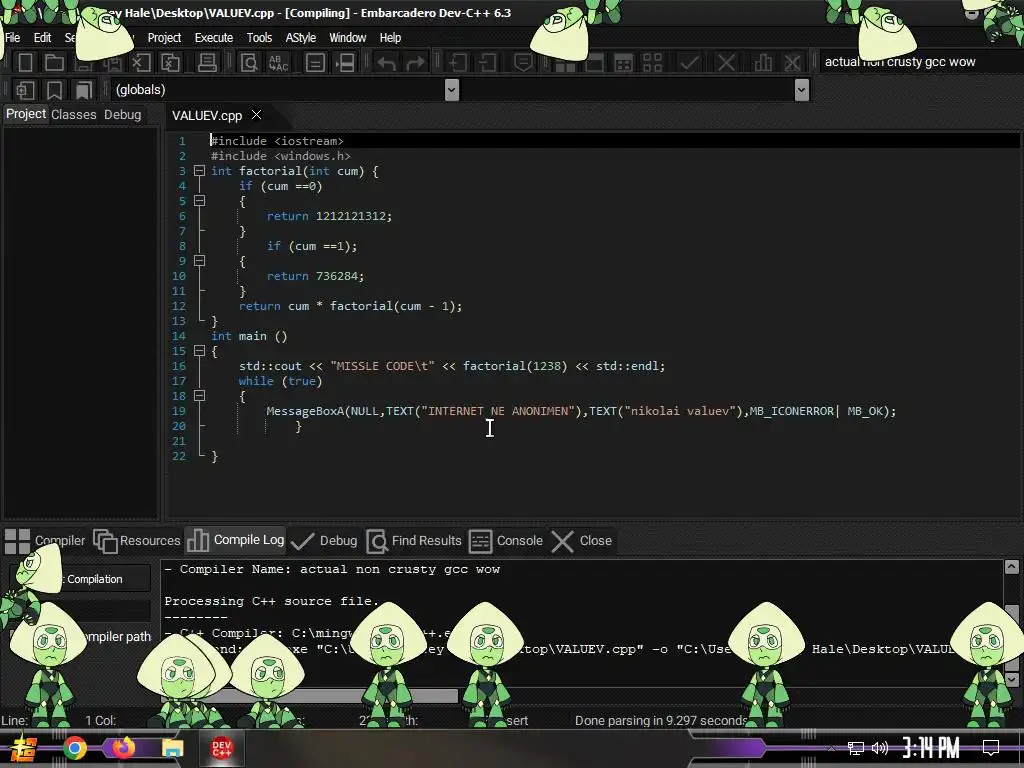Image resolution: width=1024 pixels, height=768 pixels.
Task: Click the Go to line icon
Action: point(315,63)
